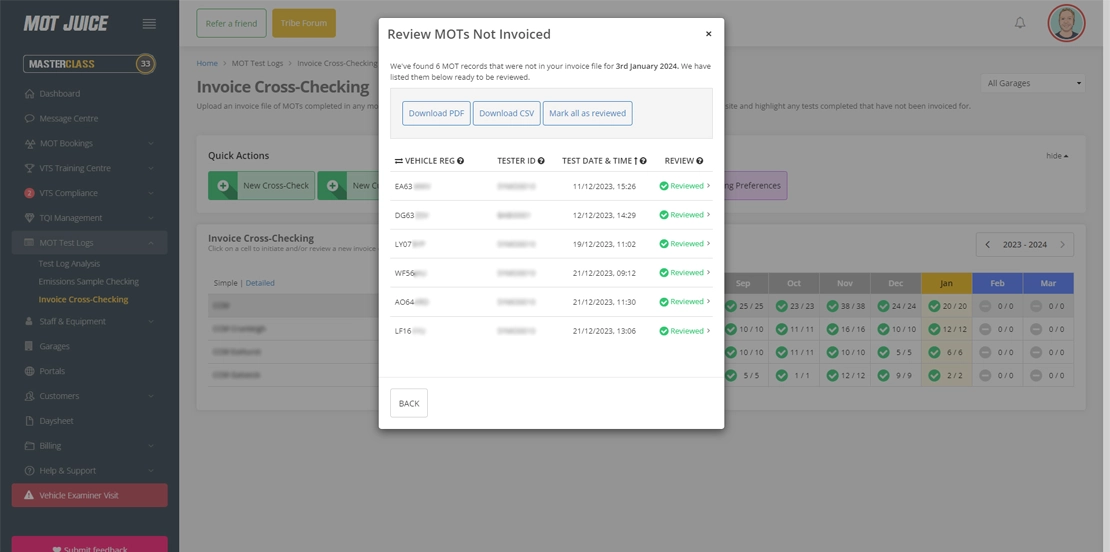Go to previous year range arrow
Screen dimensions: 1110x552
pos(988,245)
